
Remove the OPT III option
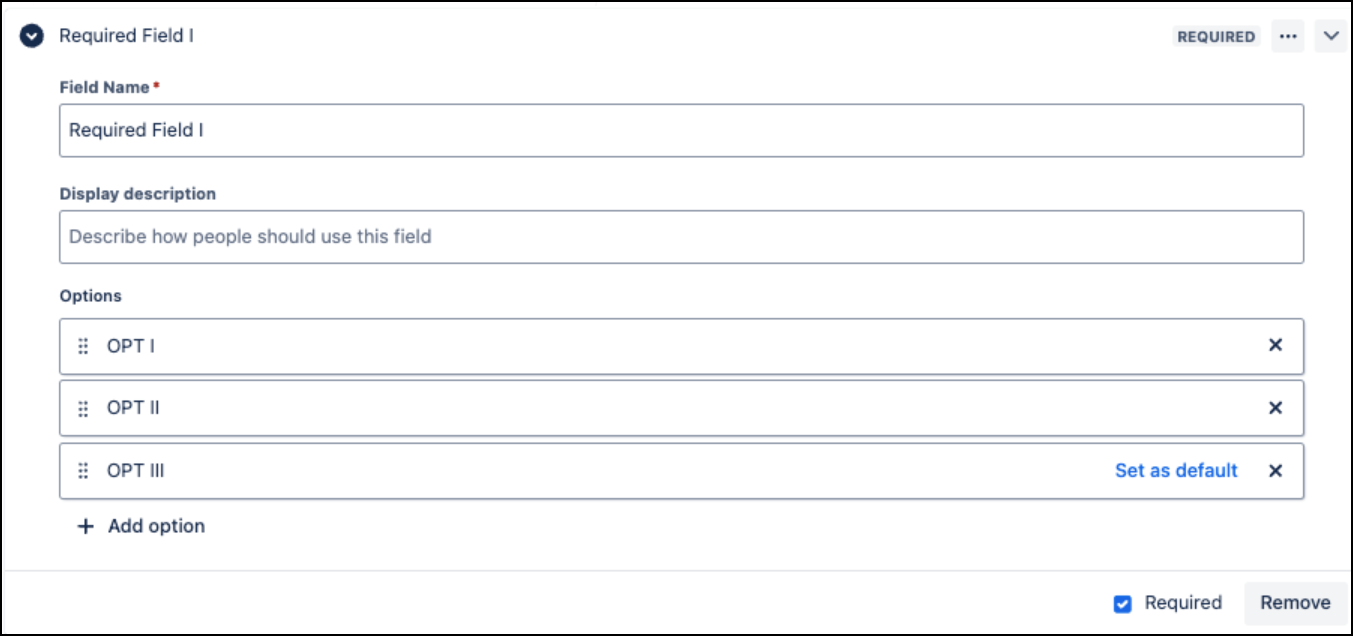pyautogui.click(x=1275, y=471)
